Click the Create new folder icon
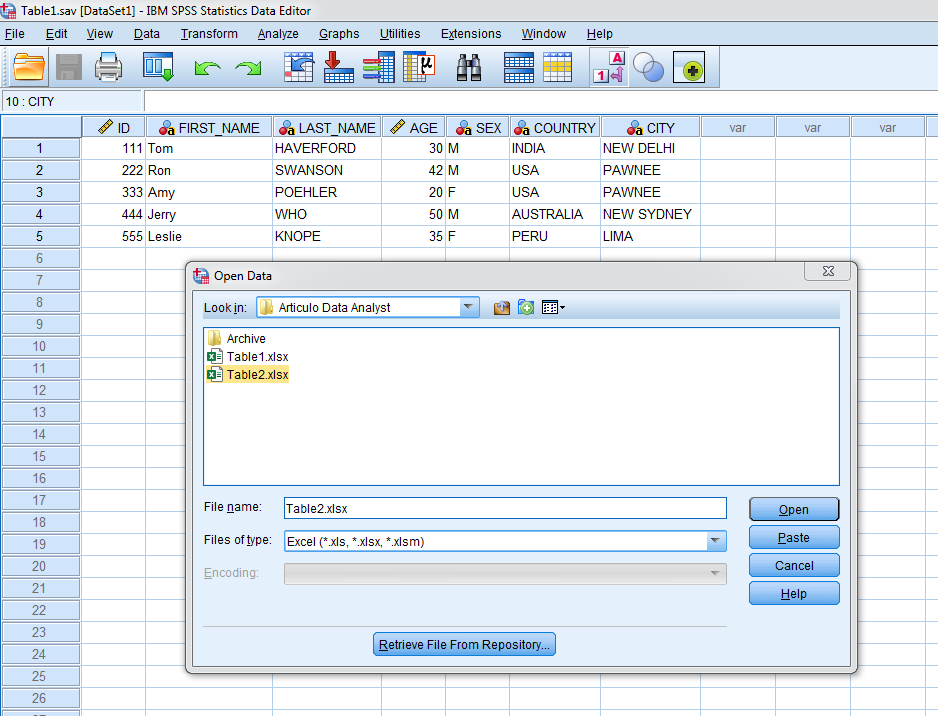 pos(526,307)
